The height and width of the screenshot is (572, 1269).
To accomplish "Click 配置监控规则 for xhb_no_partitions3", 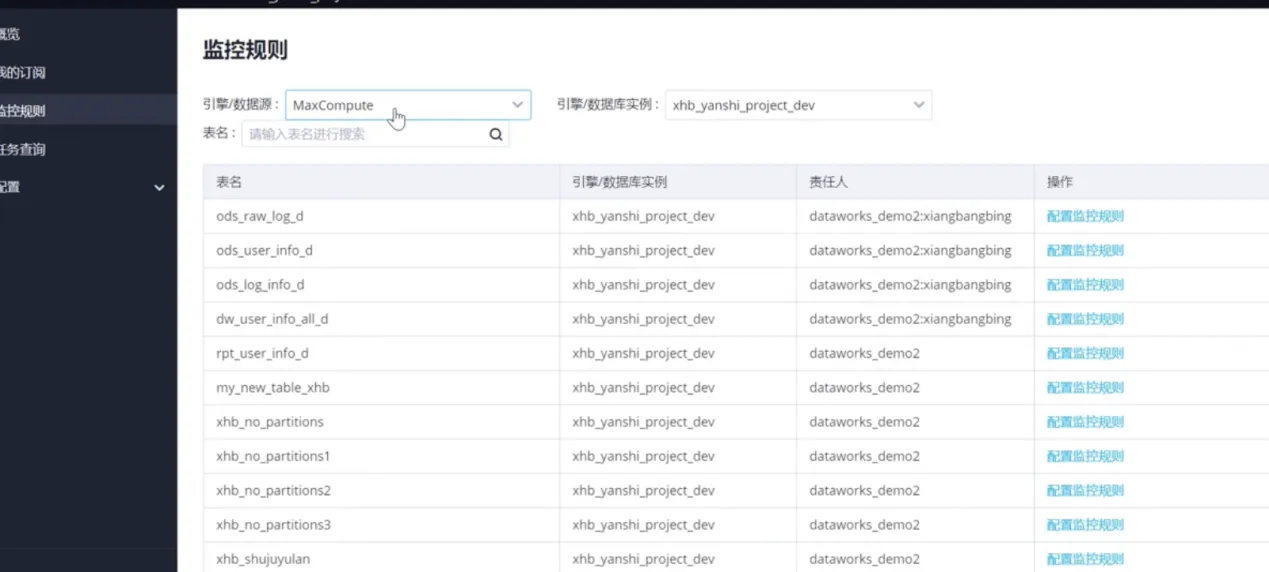I will click(1085, 525).
